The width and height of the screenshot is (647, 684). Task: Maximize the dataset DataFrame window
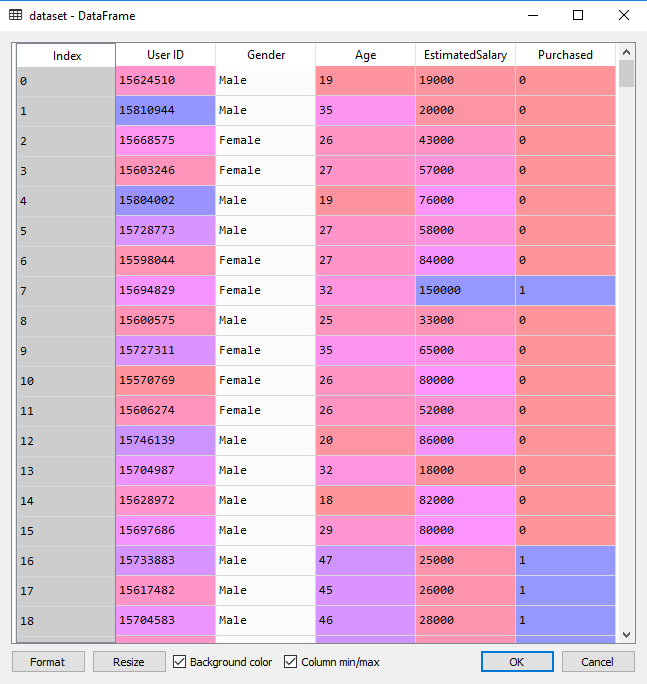577,16
